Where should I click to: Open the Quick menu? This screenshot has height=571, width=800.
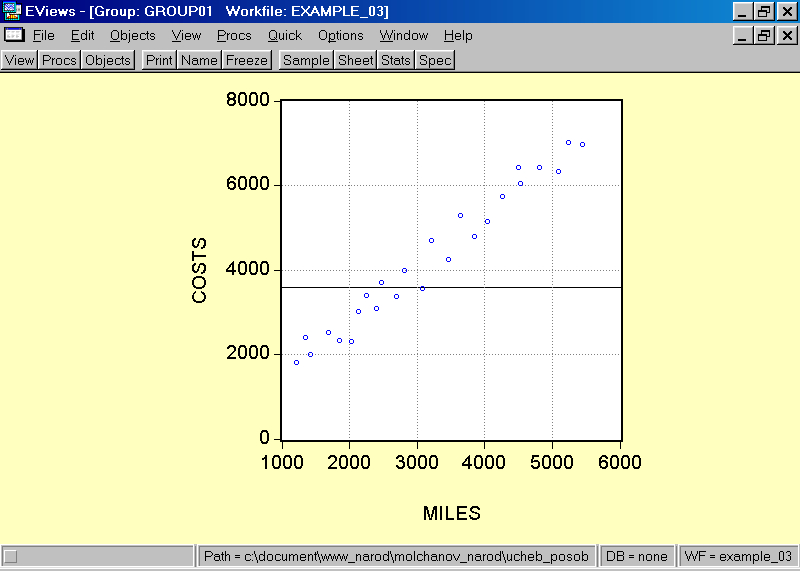[x=285, y=36]
